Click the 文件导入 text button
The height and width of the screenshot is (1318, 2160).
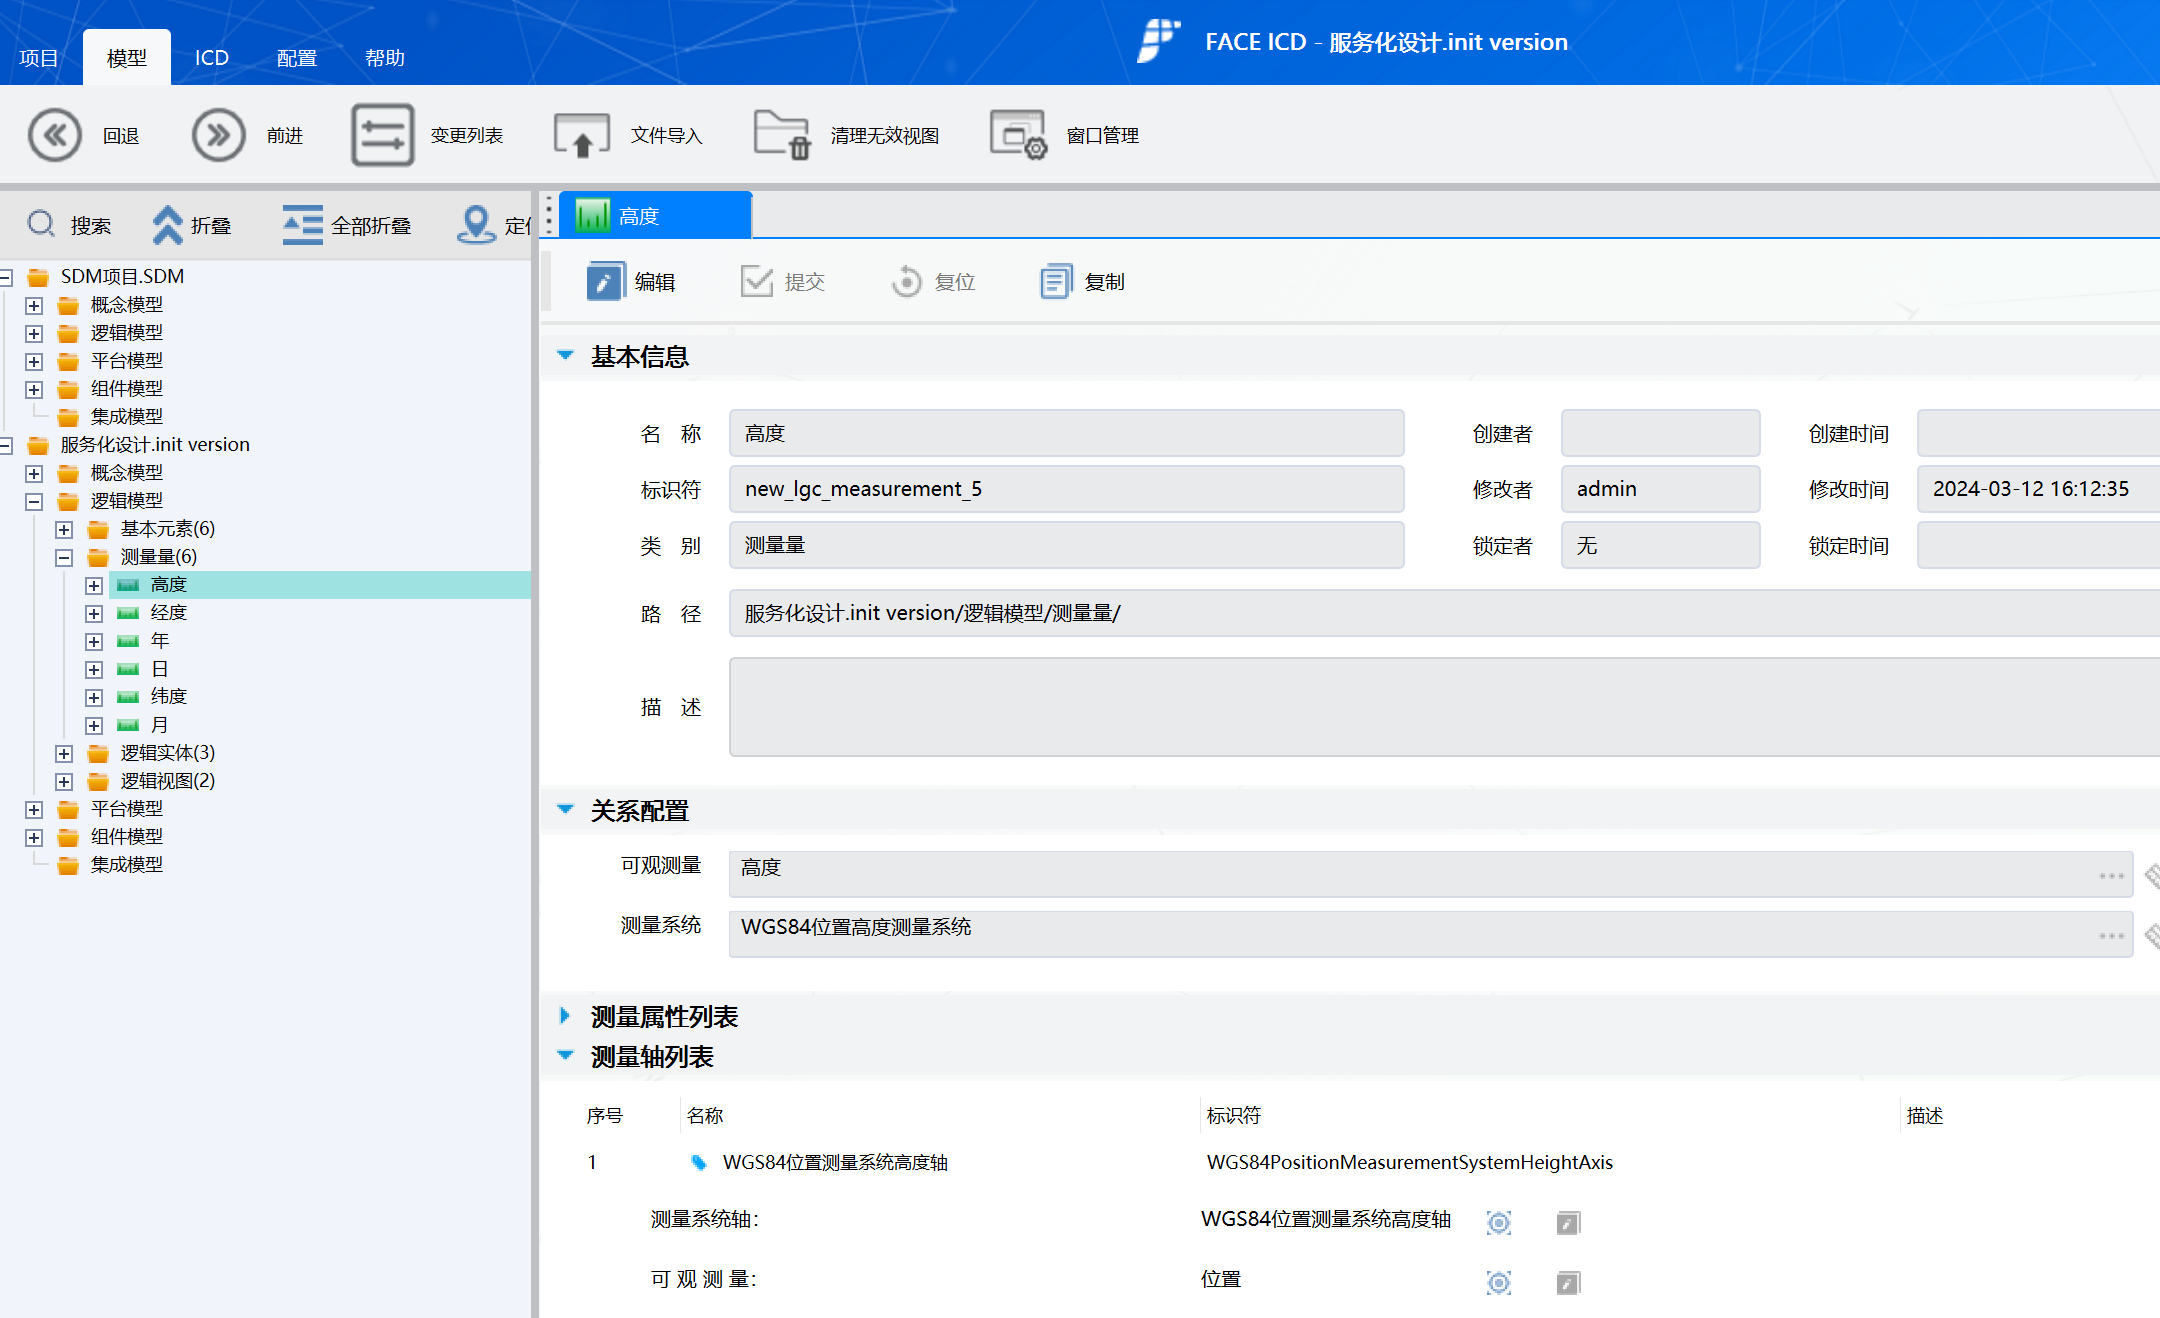click(x=667, y=135)
